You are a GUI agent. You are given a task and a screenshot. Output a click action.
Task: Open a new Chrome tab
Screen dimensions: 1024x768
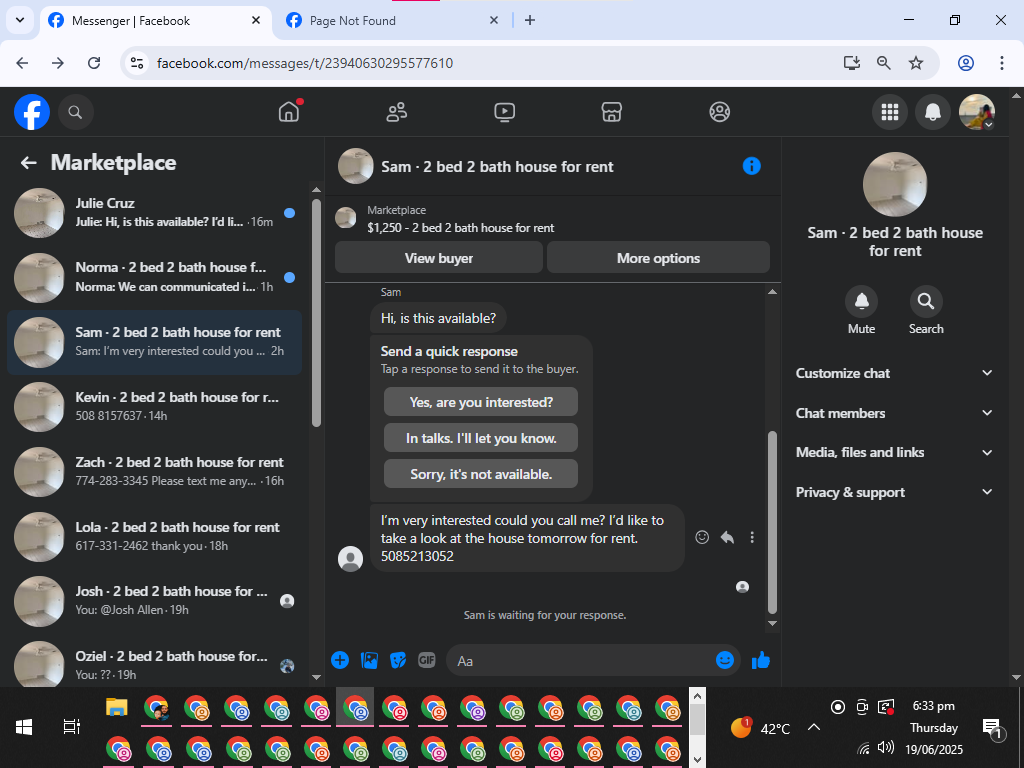coord(530,20)
